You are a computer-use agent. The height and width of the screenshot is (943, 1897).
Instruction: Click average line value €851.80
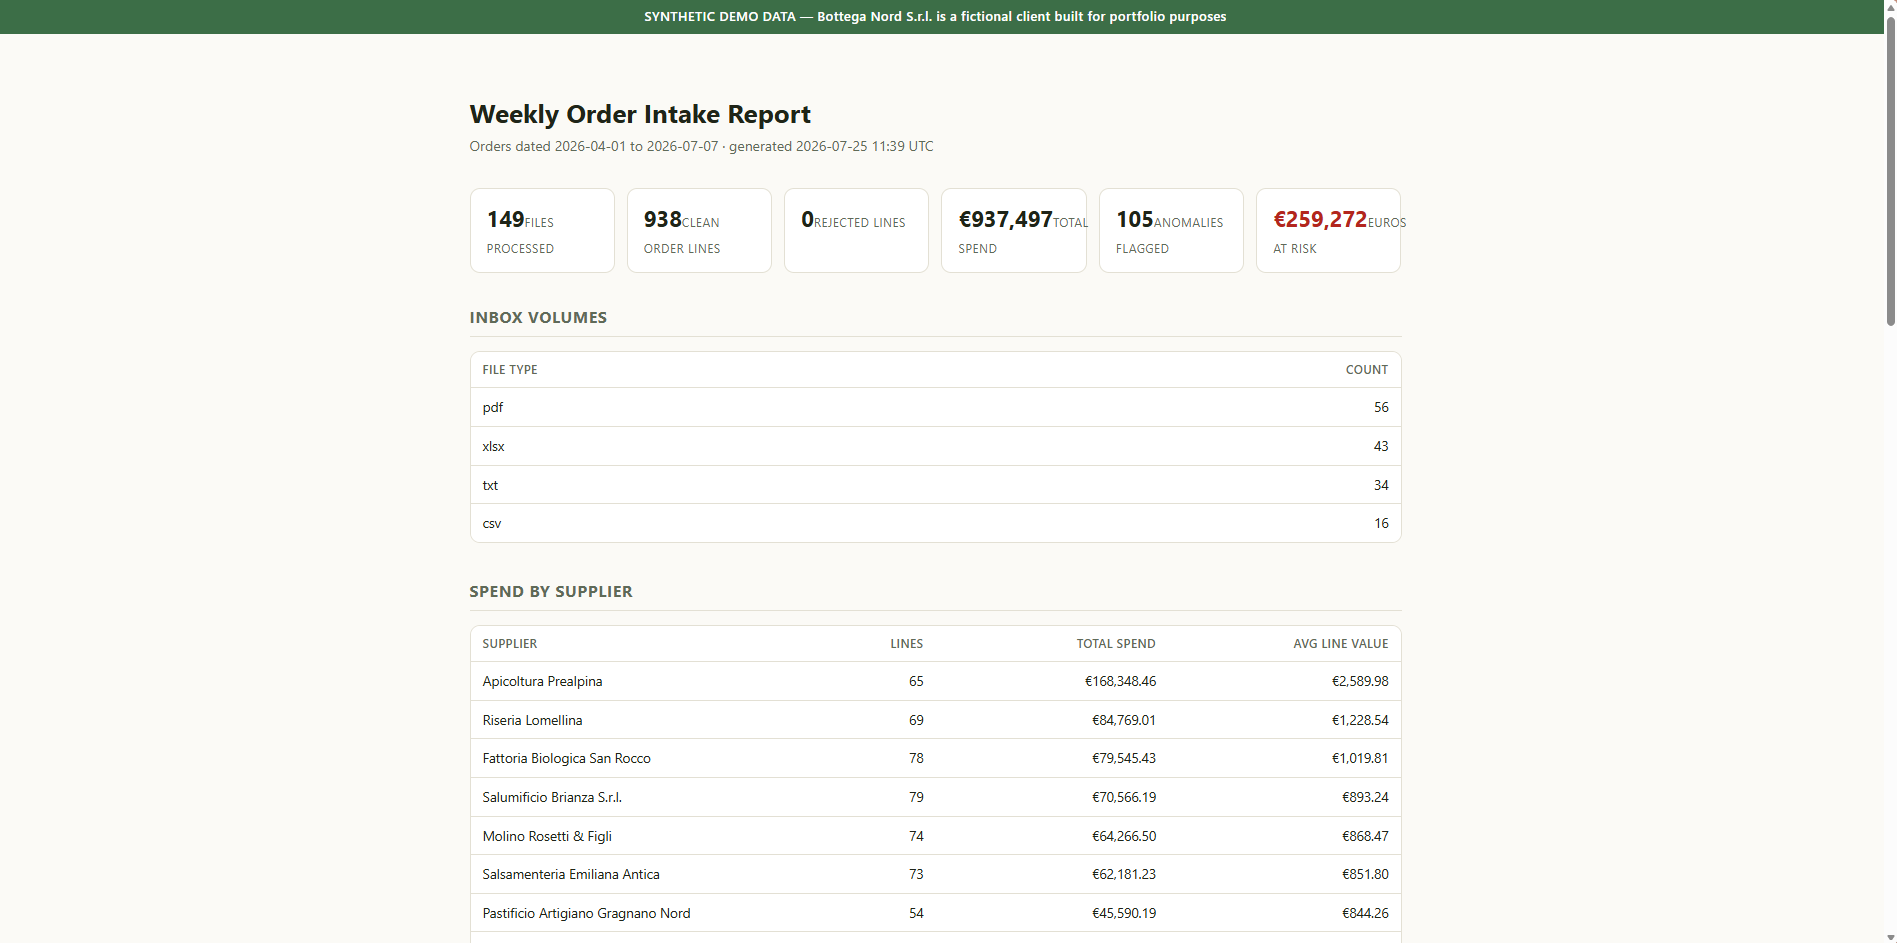coord(1365,874)
